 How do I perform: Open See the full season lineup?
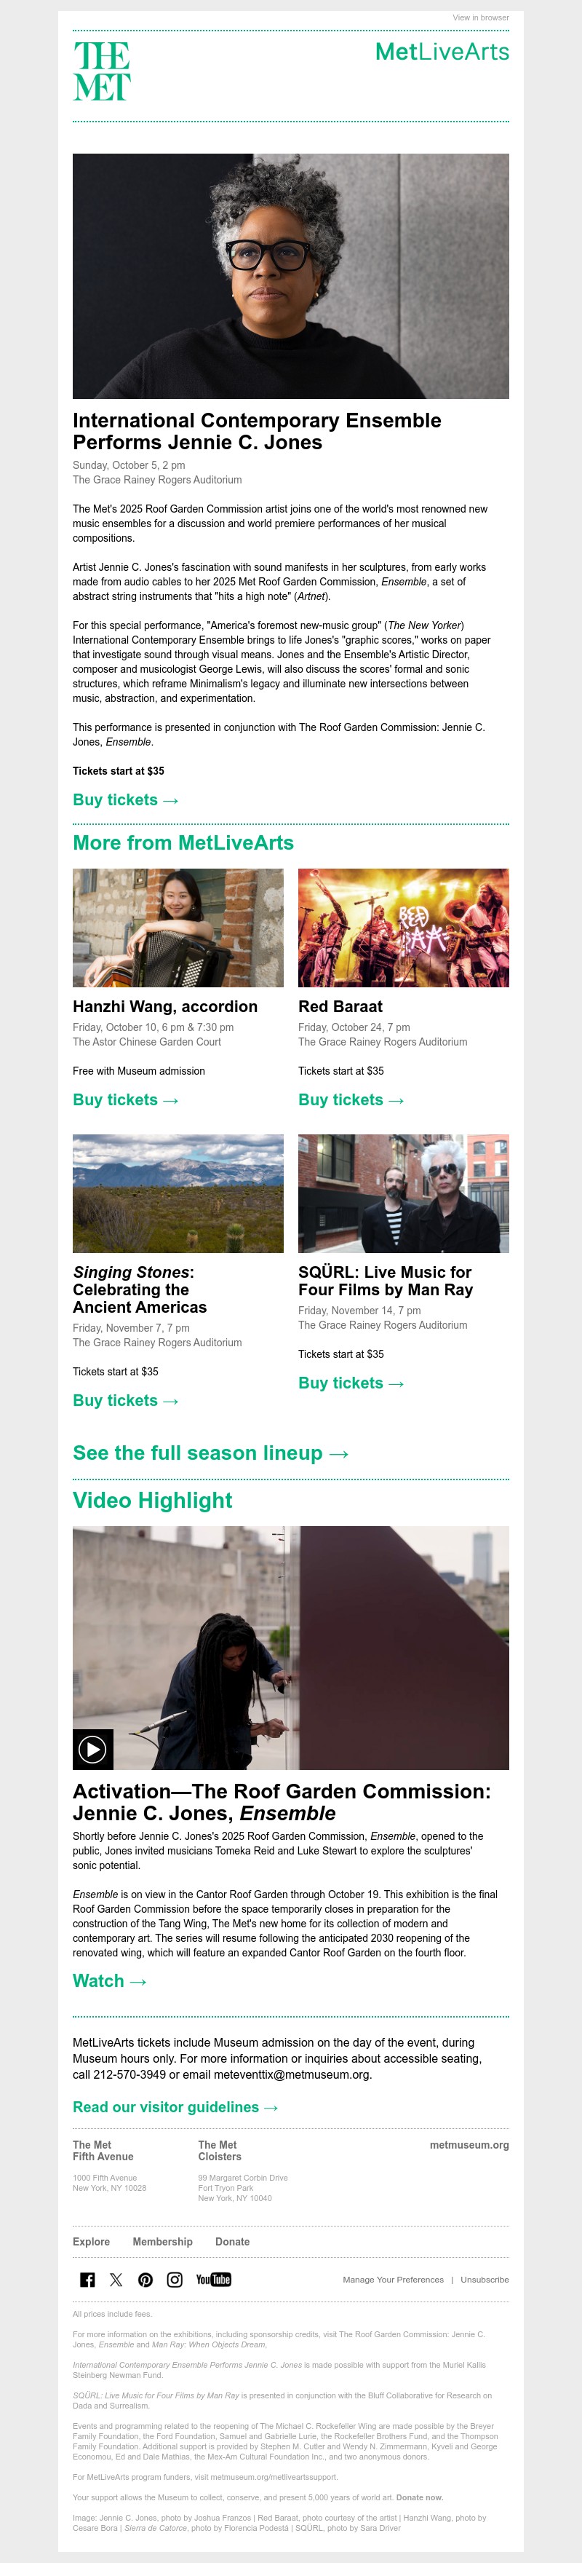click(x=210, y=1453)
